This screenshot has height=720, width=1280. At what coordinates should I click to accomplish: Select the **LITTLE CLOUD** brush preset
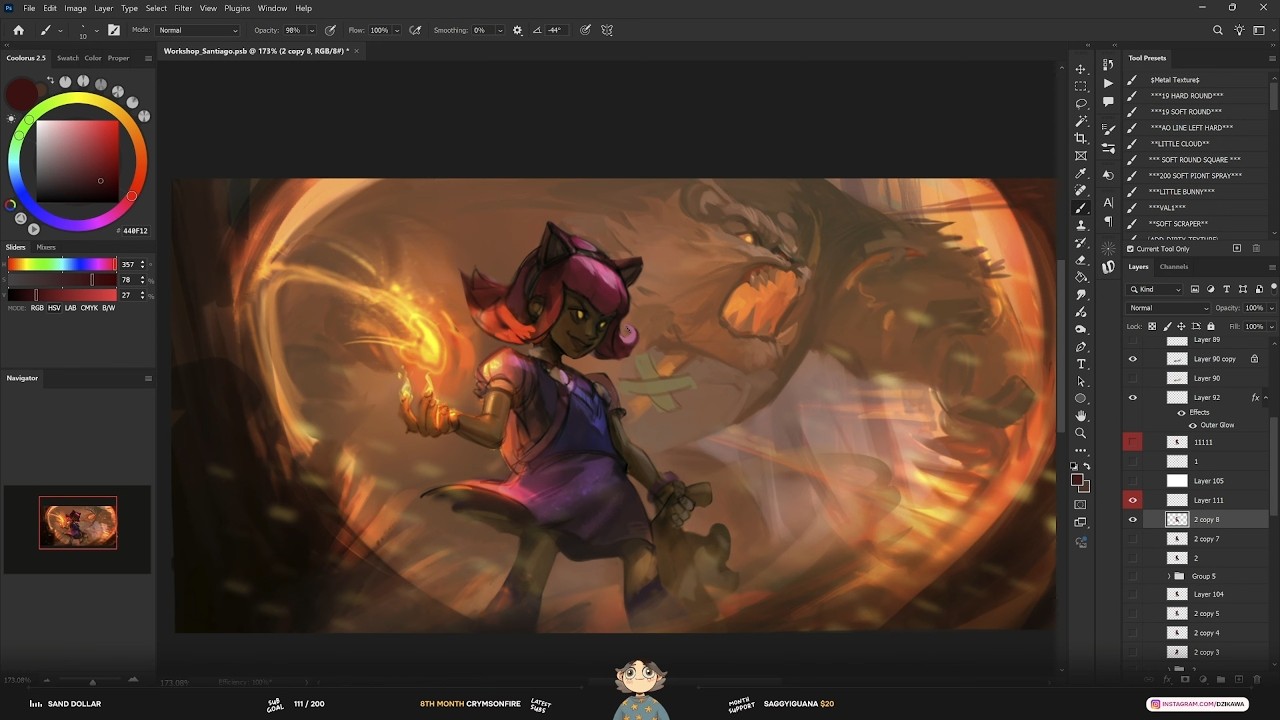click(x=1180, y=144)
